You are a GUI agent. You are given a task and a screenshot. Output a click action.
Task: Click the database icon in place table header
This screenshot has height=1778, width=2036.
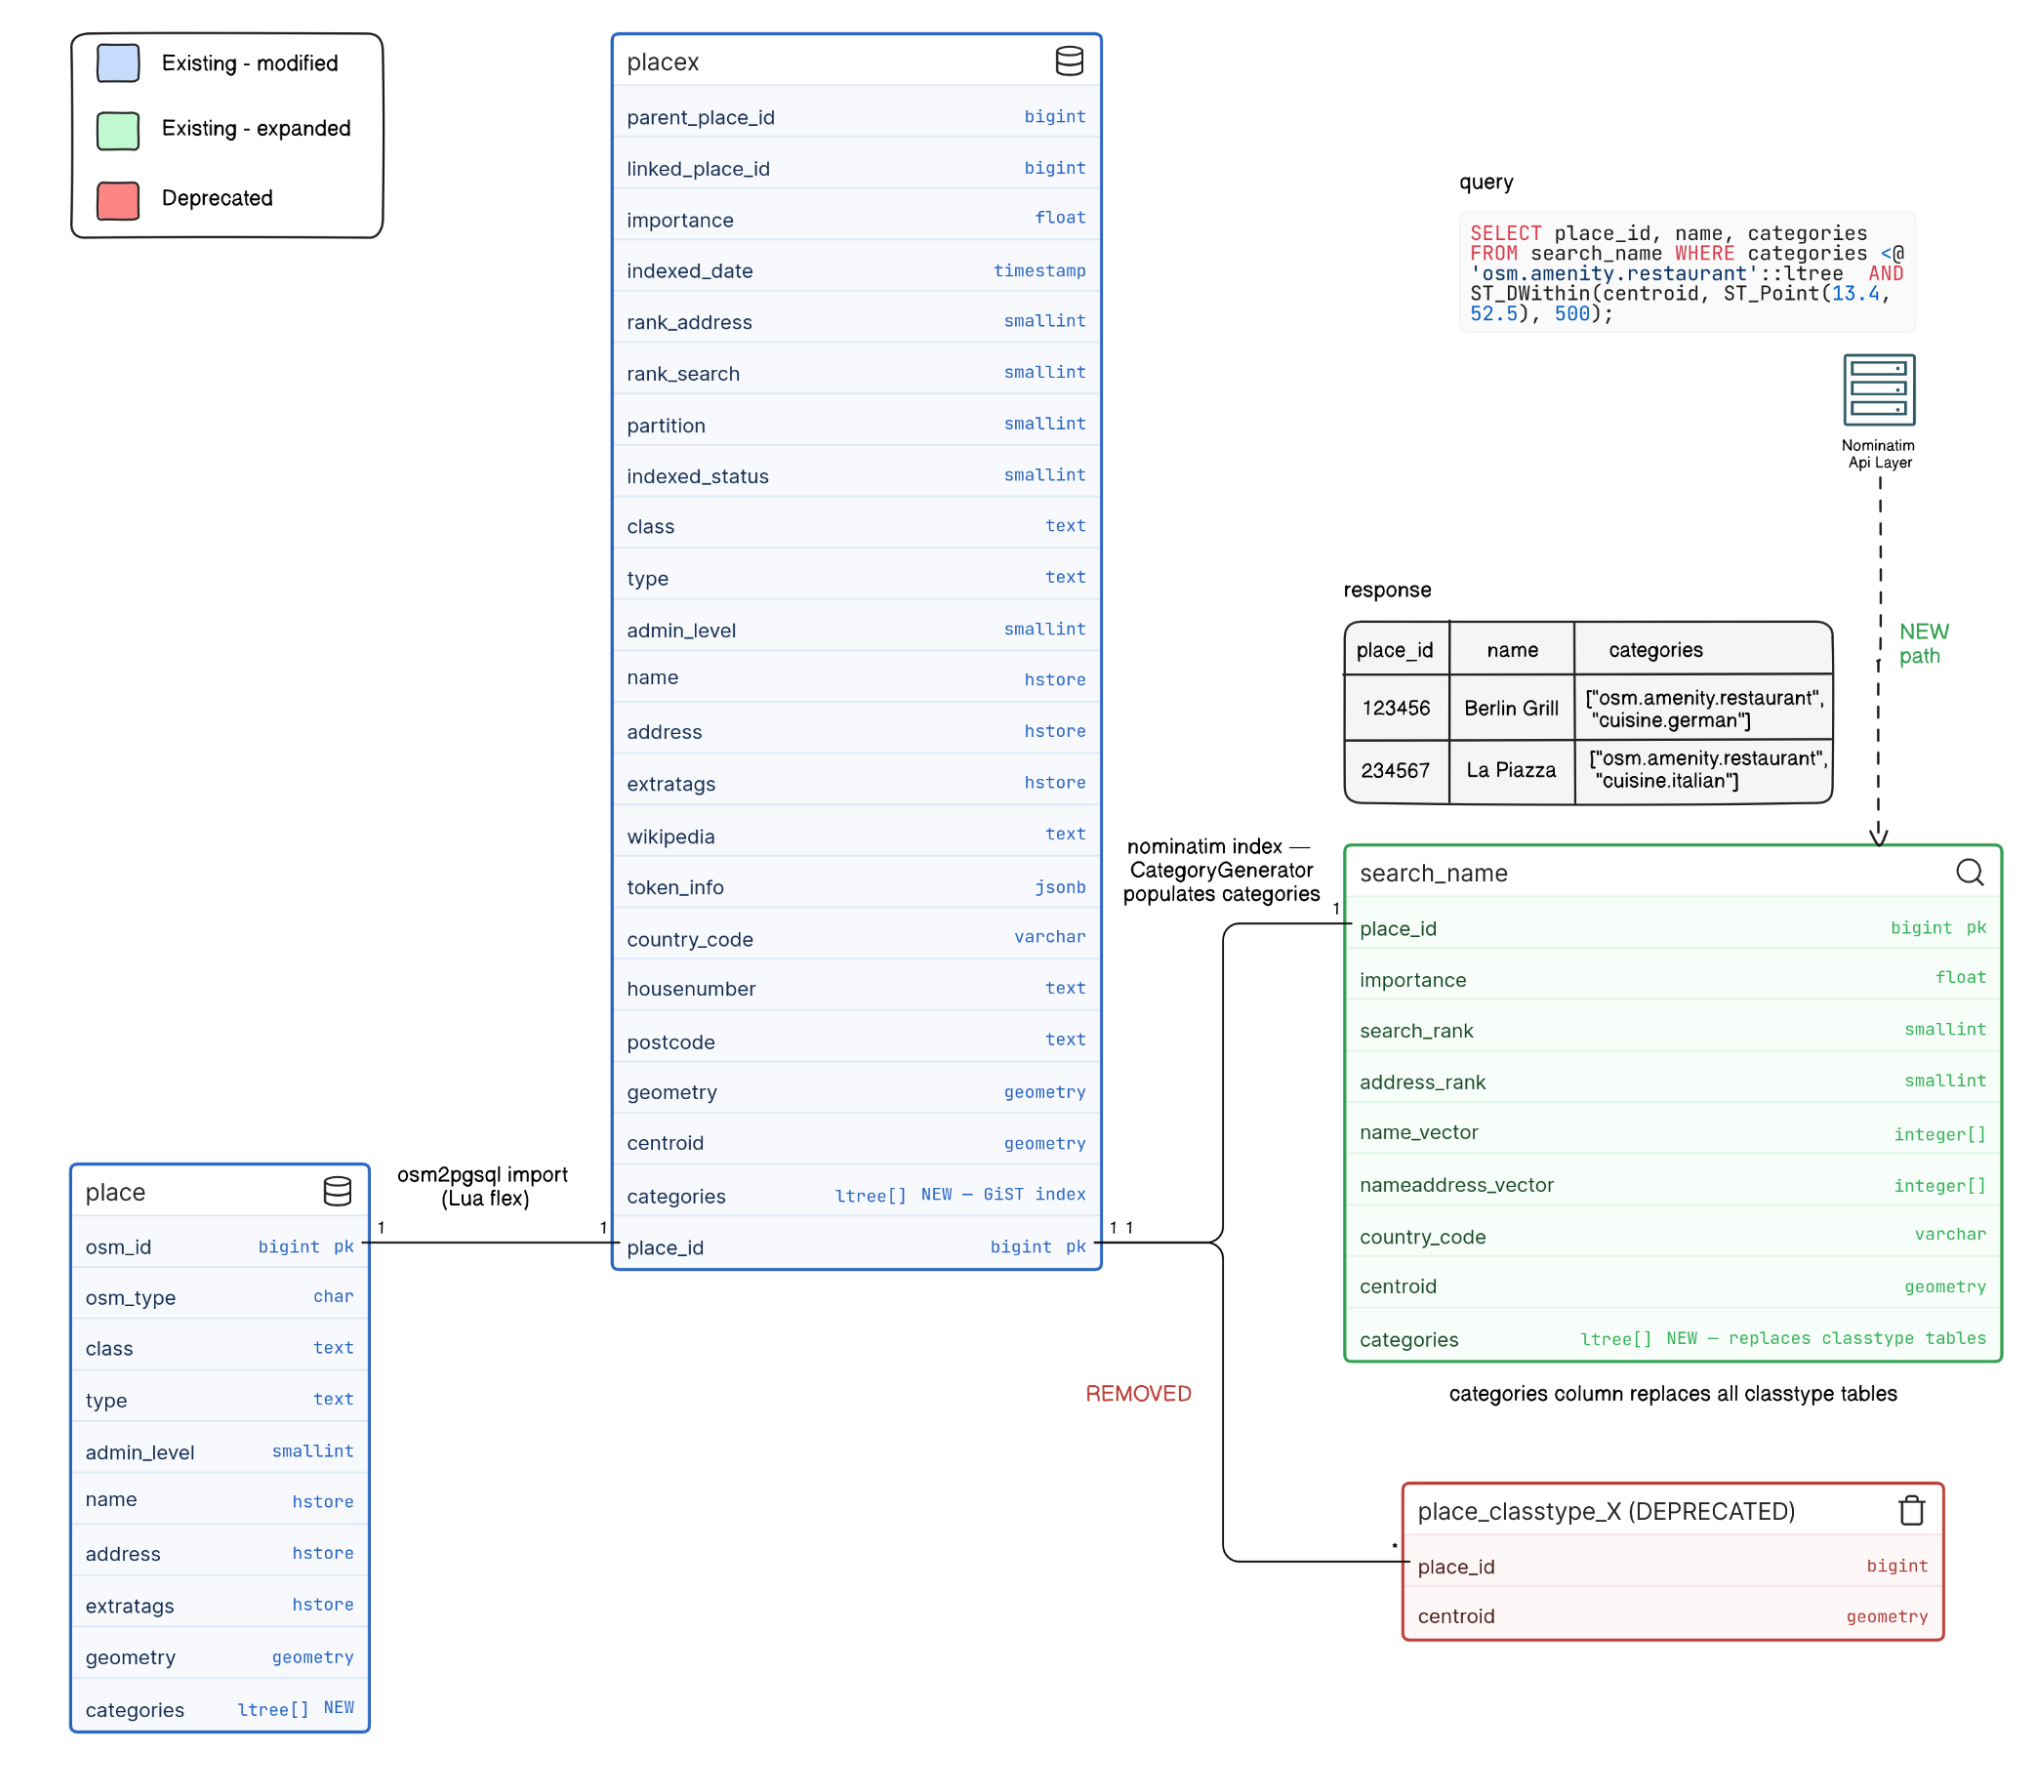point(337,1191)
